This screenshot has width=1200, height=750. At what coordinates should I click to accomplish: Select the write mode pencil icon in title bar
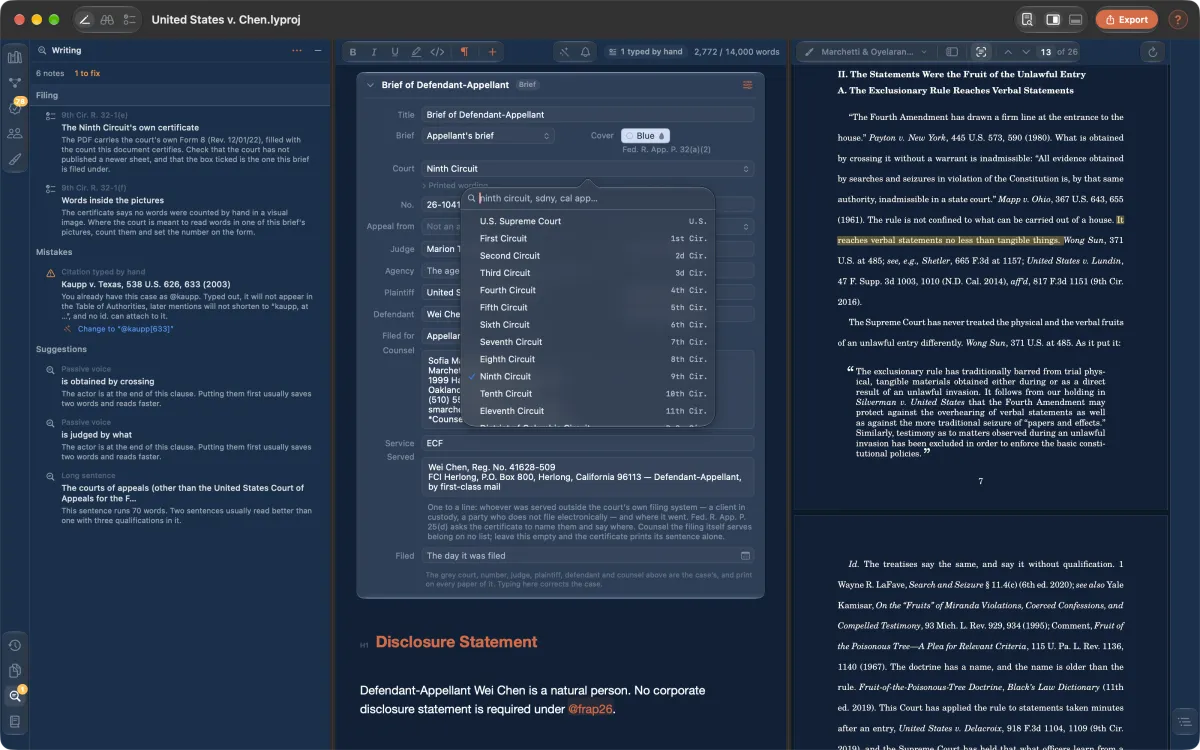point(85,19)
